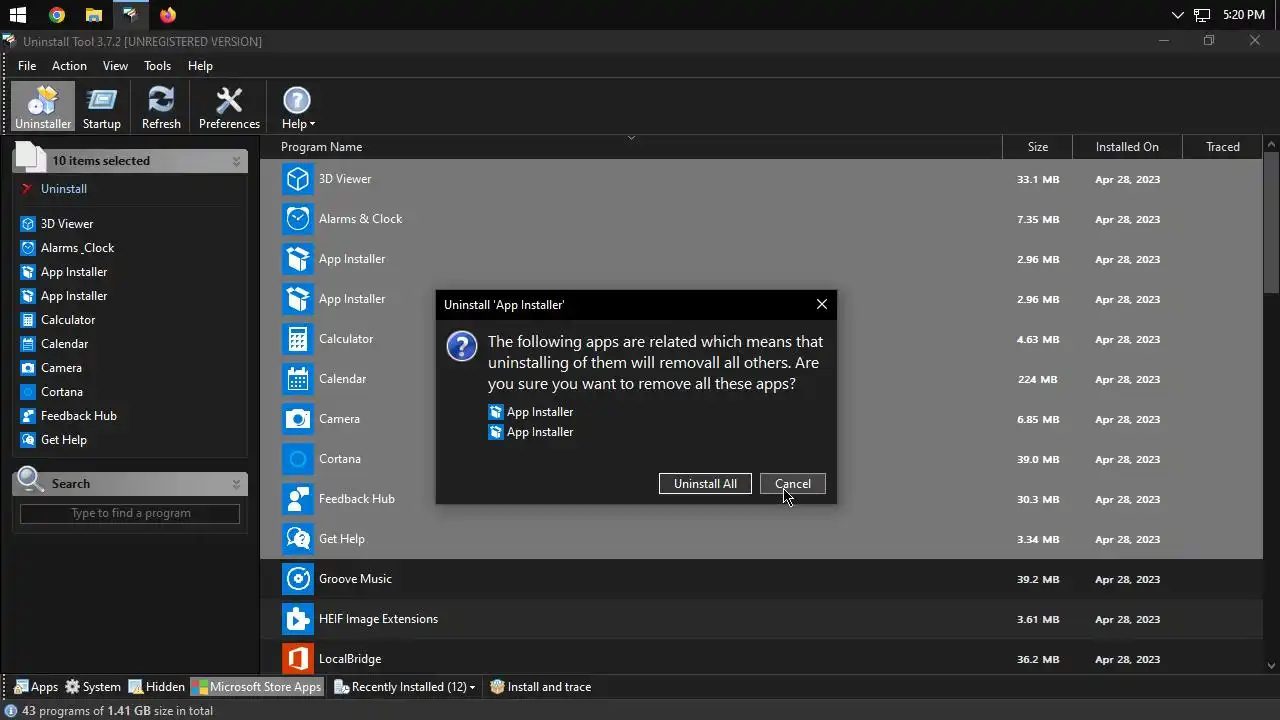The width and height of the screenshot is (1280, 720).
Task: Open Firefox from the taskbar
Action: 167,15
